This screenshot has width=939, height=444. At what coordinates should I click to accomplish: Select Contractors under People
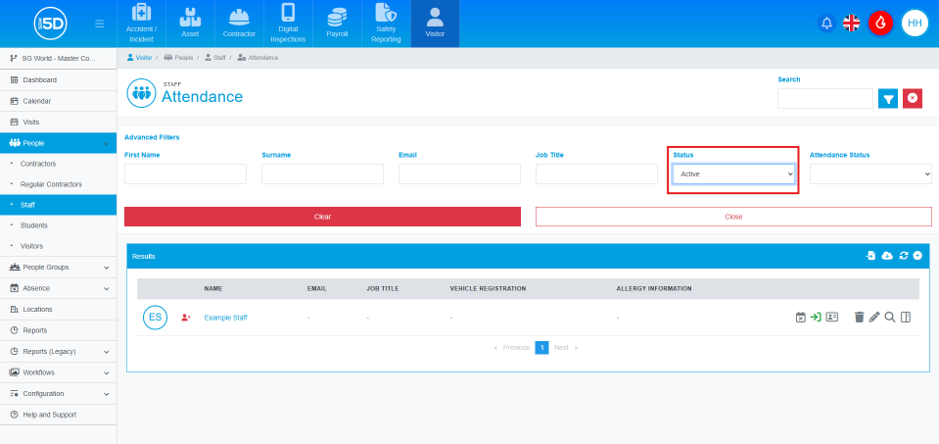[x=58, y=164]
